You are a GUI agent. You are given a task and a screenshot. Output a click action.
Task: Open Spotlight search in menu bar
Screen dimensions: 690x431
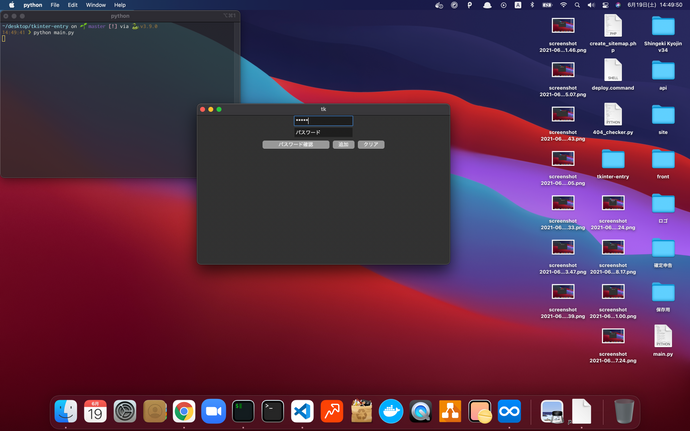(x=577, y=5)
